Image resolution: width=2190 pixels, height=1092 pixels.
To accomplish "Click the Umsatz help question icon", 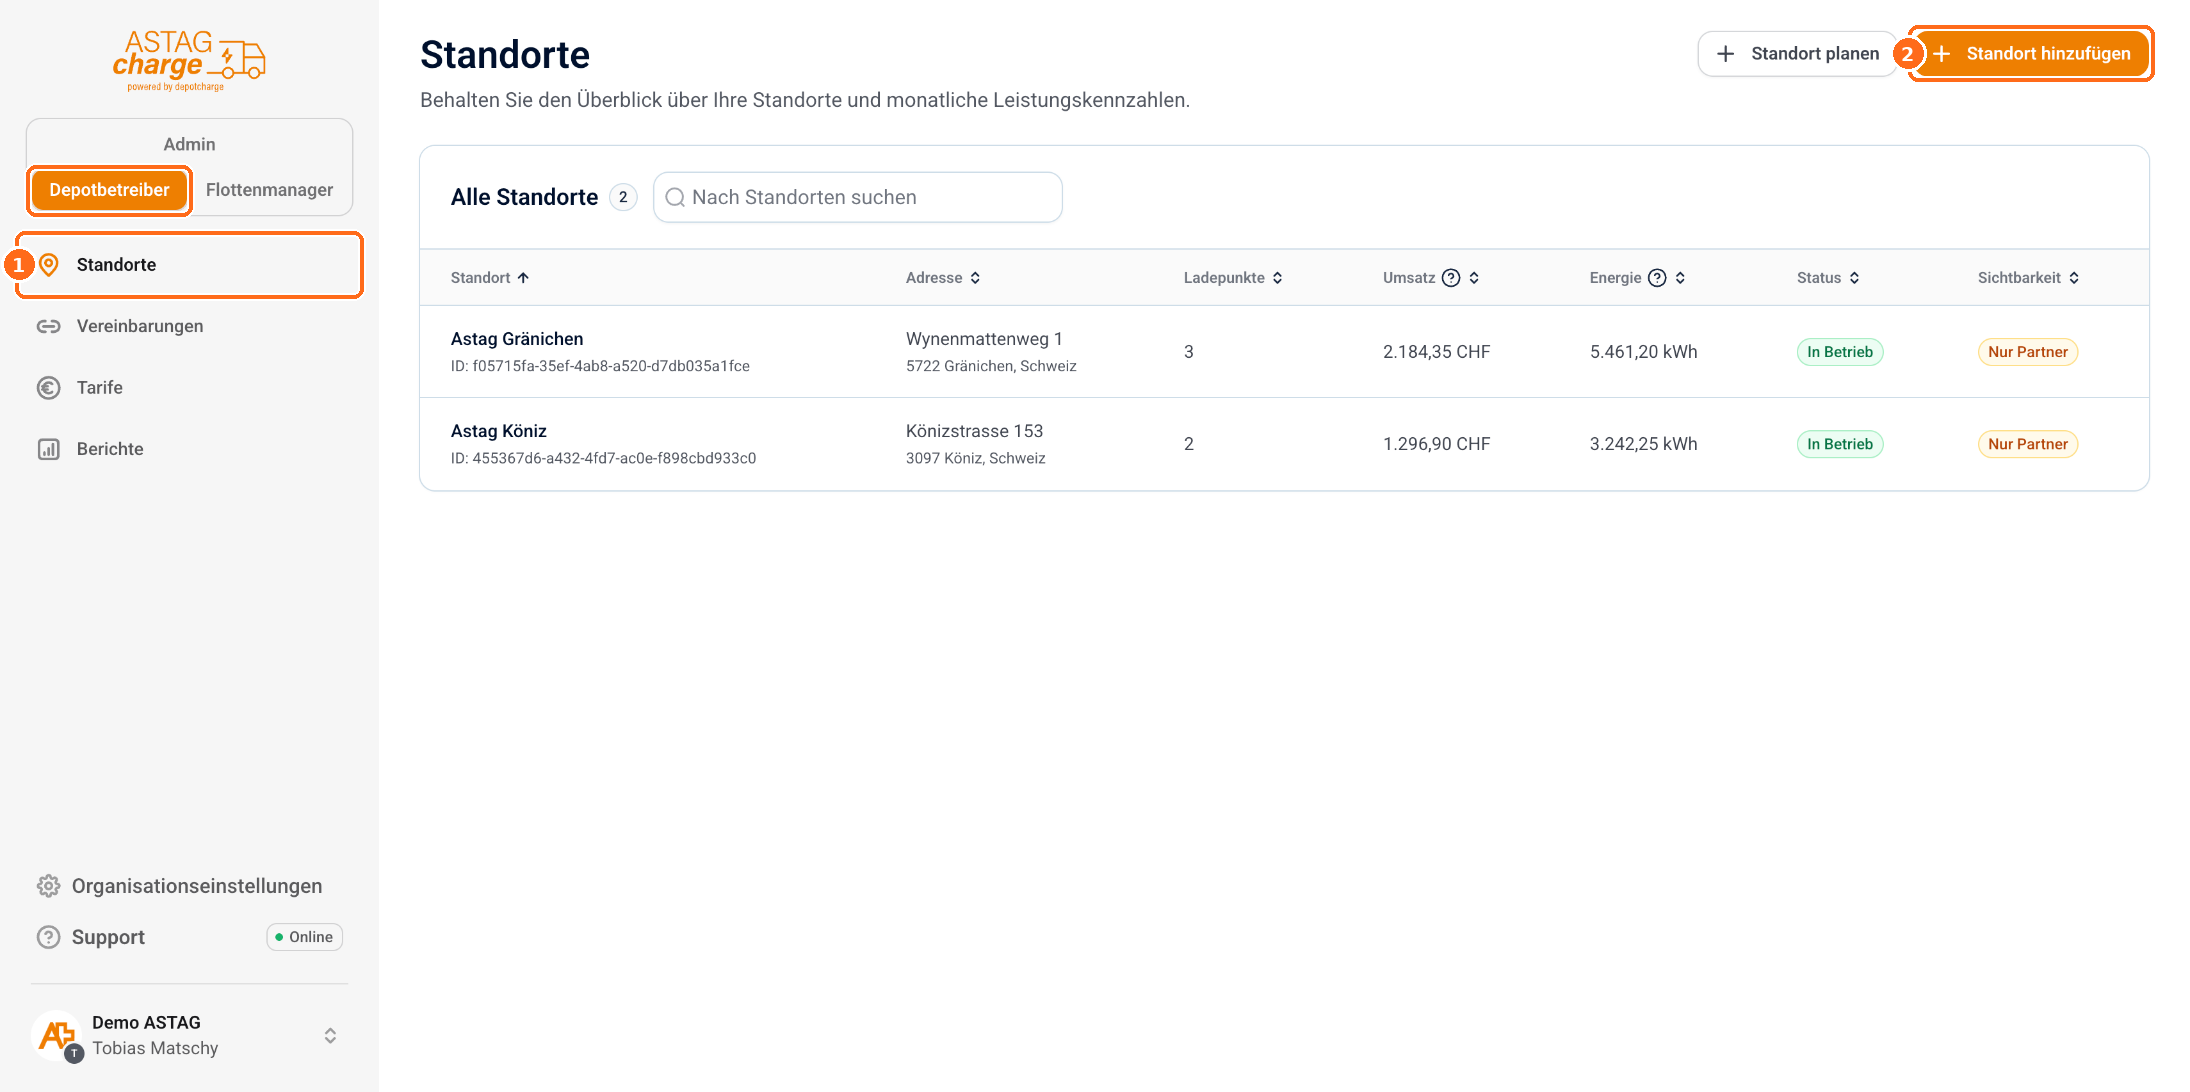I will pyautogui.click(x=1451, y=278).
